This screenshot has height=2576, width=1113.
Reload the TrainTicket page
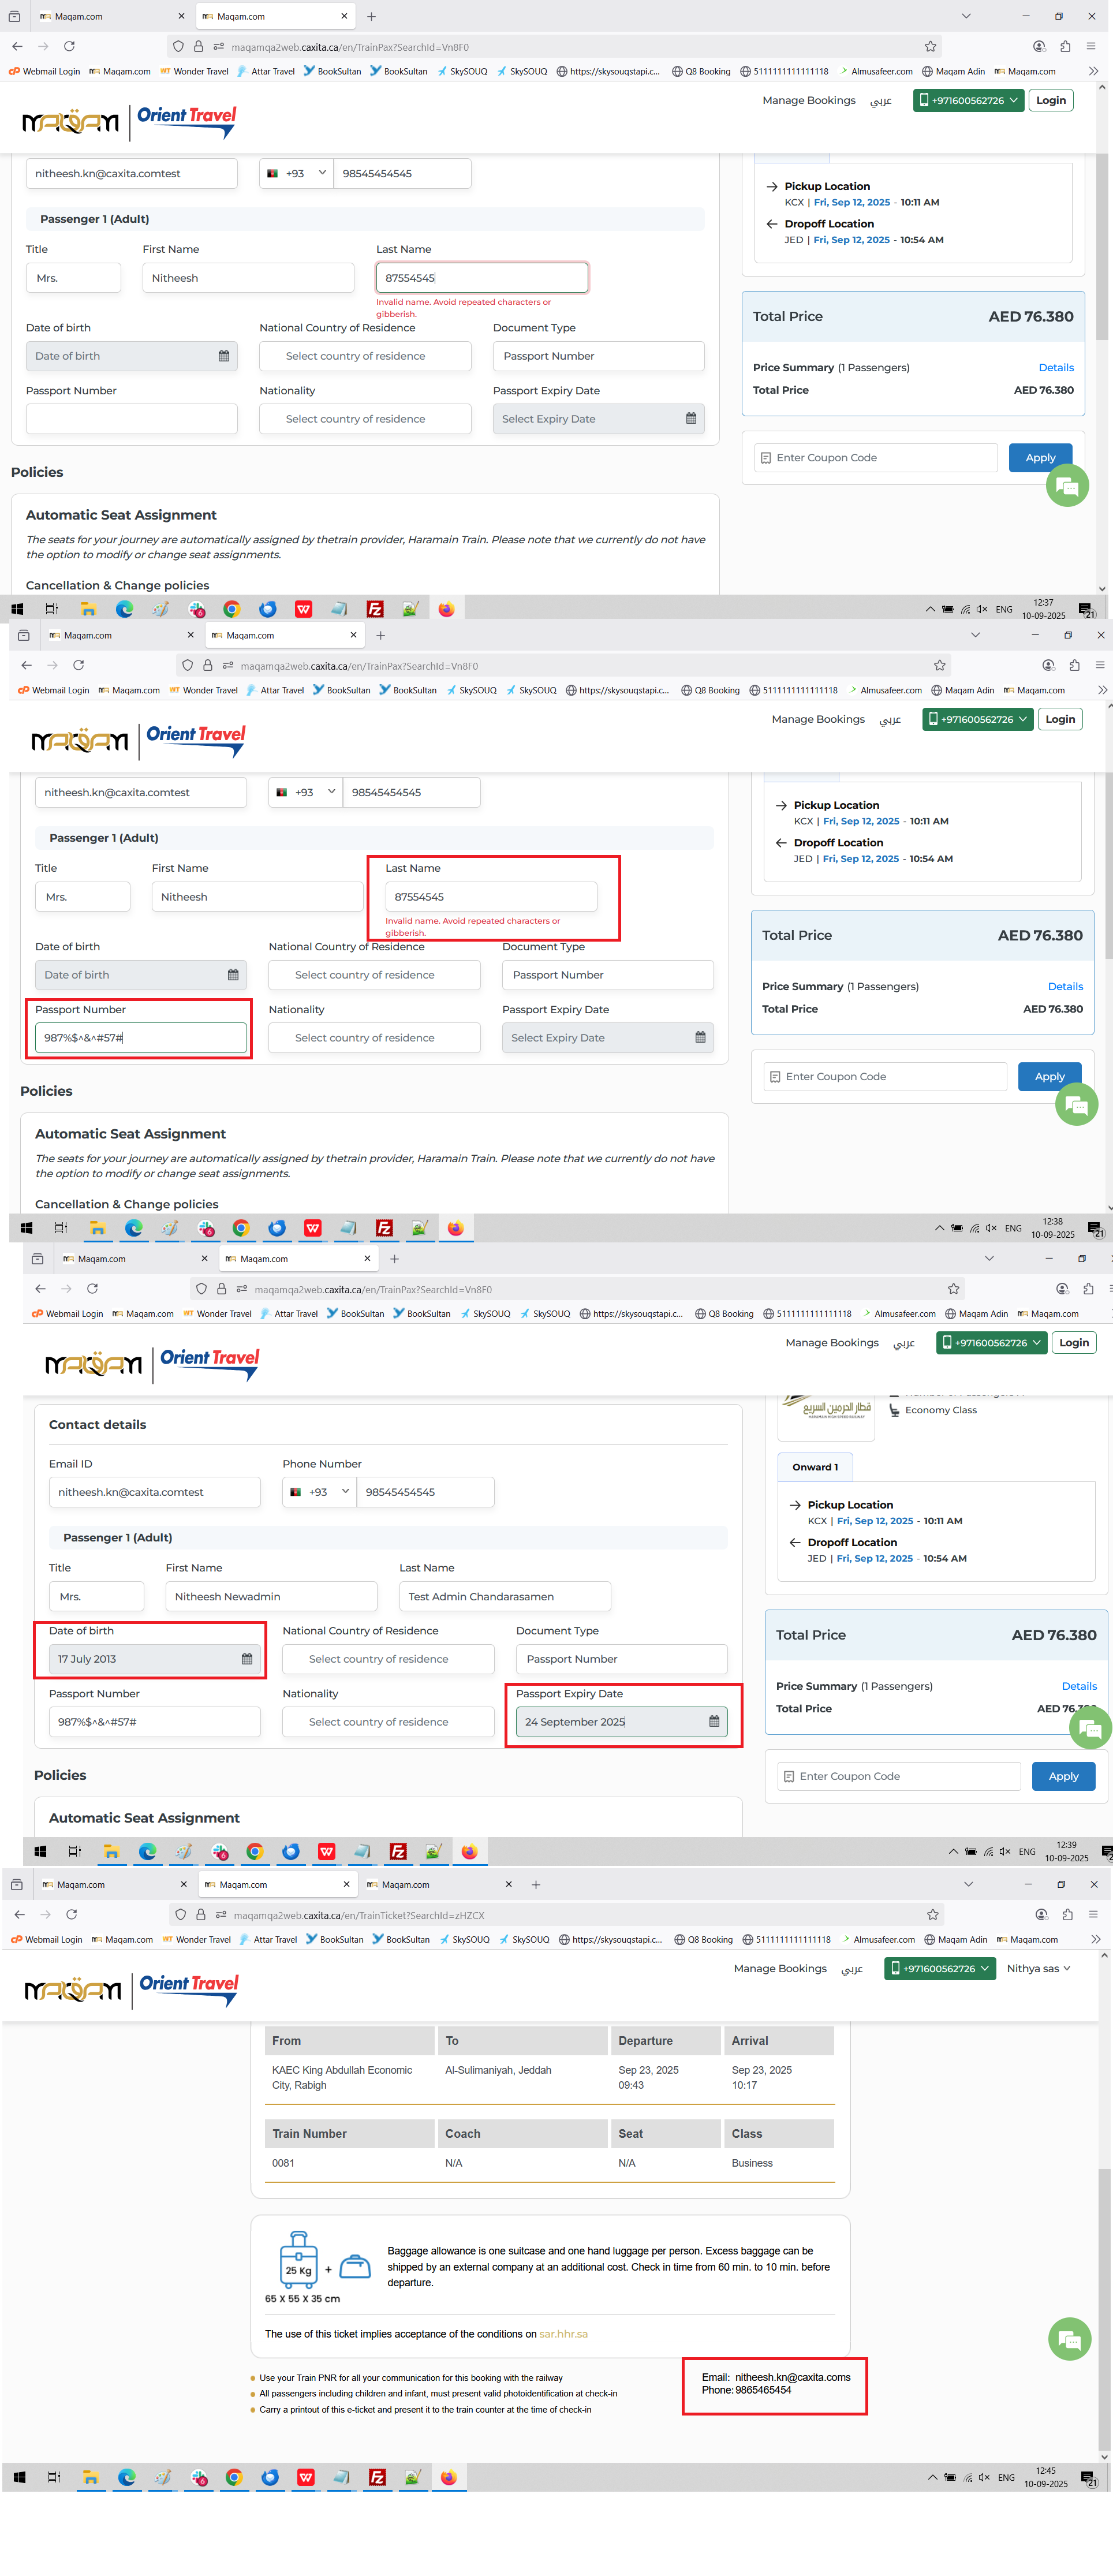[71, 1915]
